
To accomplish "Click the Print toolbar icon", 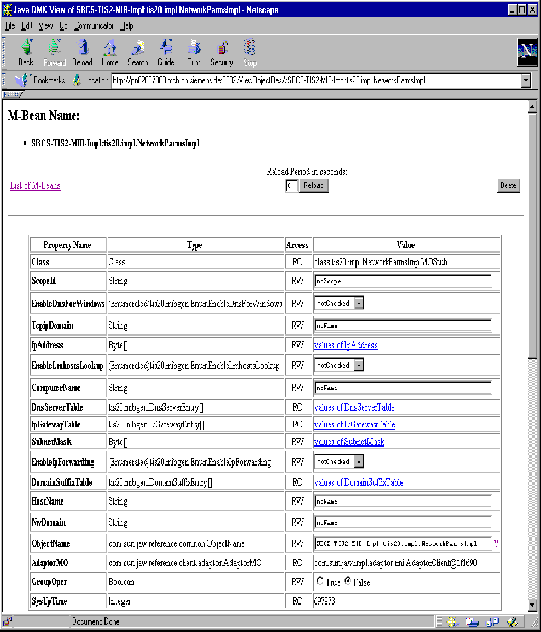I will (194, 52).
